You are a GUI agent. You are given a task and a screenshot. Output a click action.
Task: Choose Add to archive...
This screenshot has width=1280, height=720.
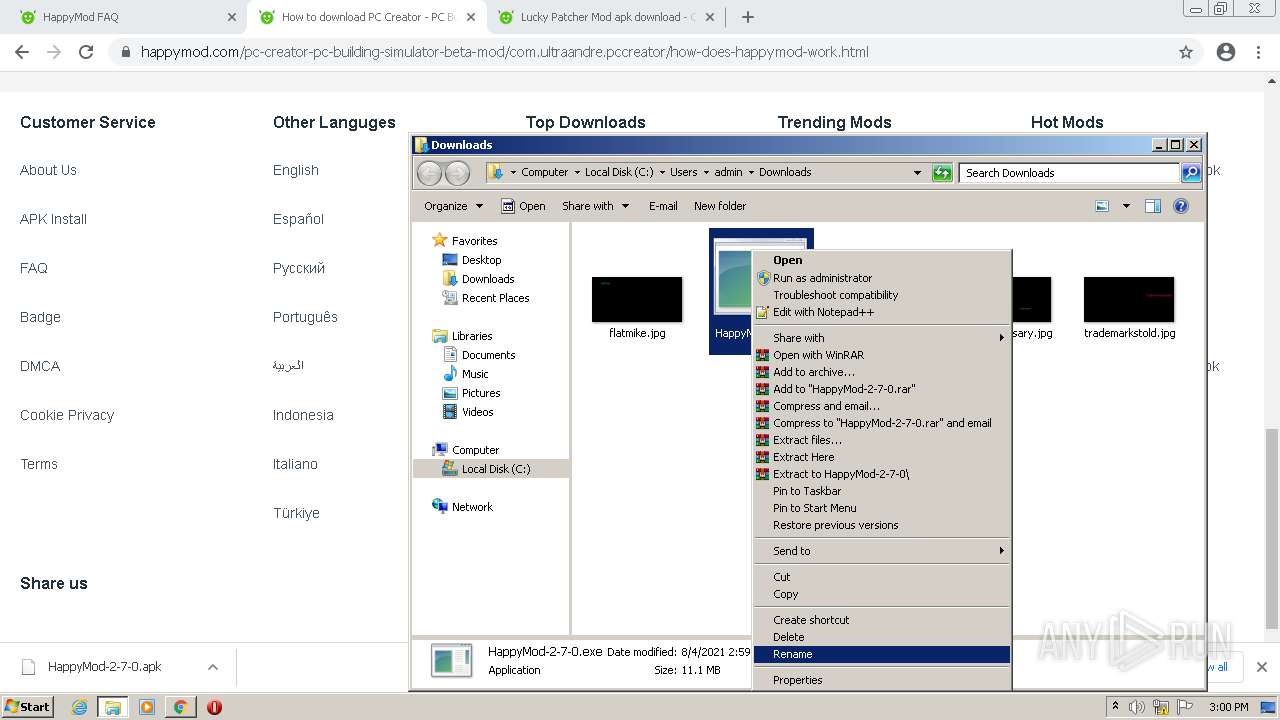click(x=881, y=372)
